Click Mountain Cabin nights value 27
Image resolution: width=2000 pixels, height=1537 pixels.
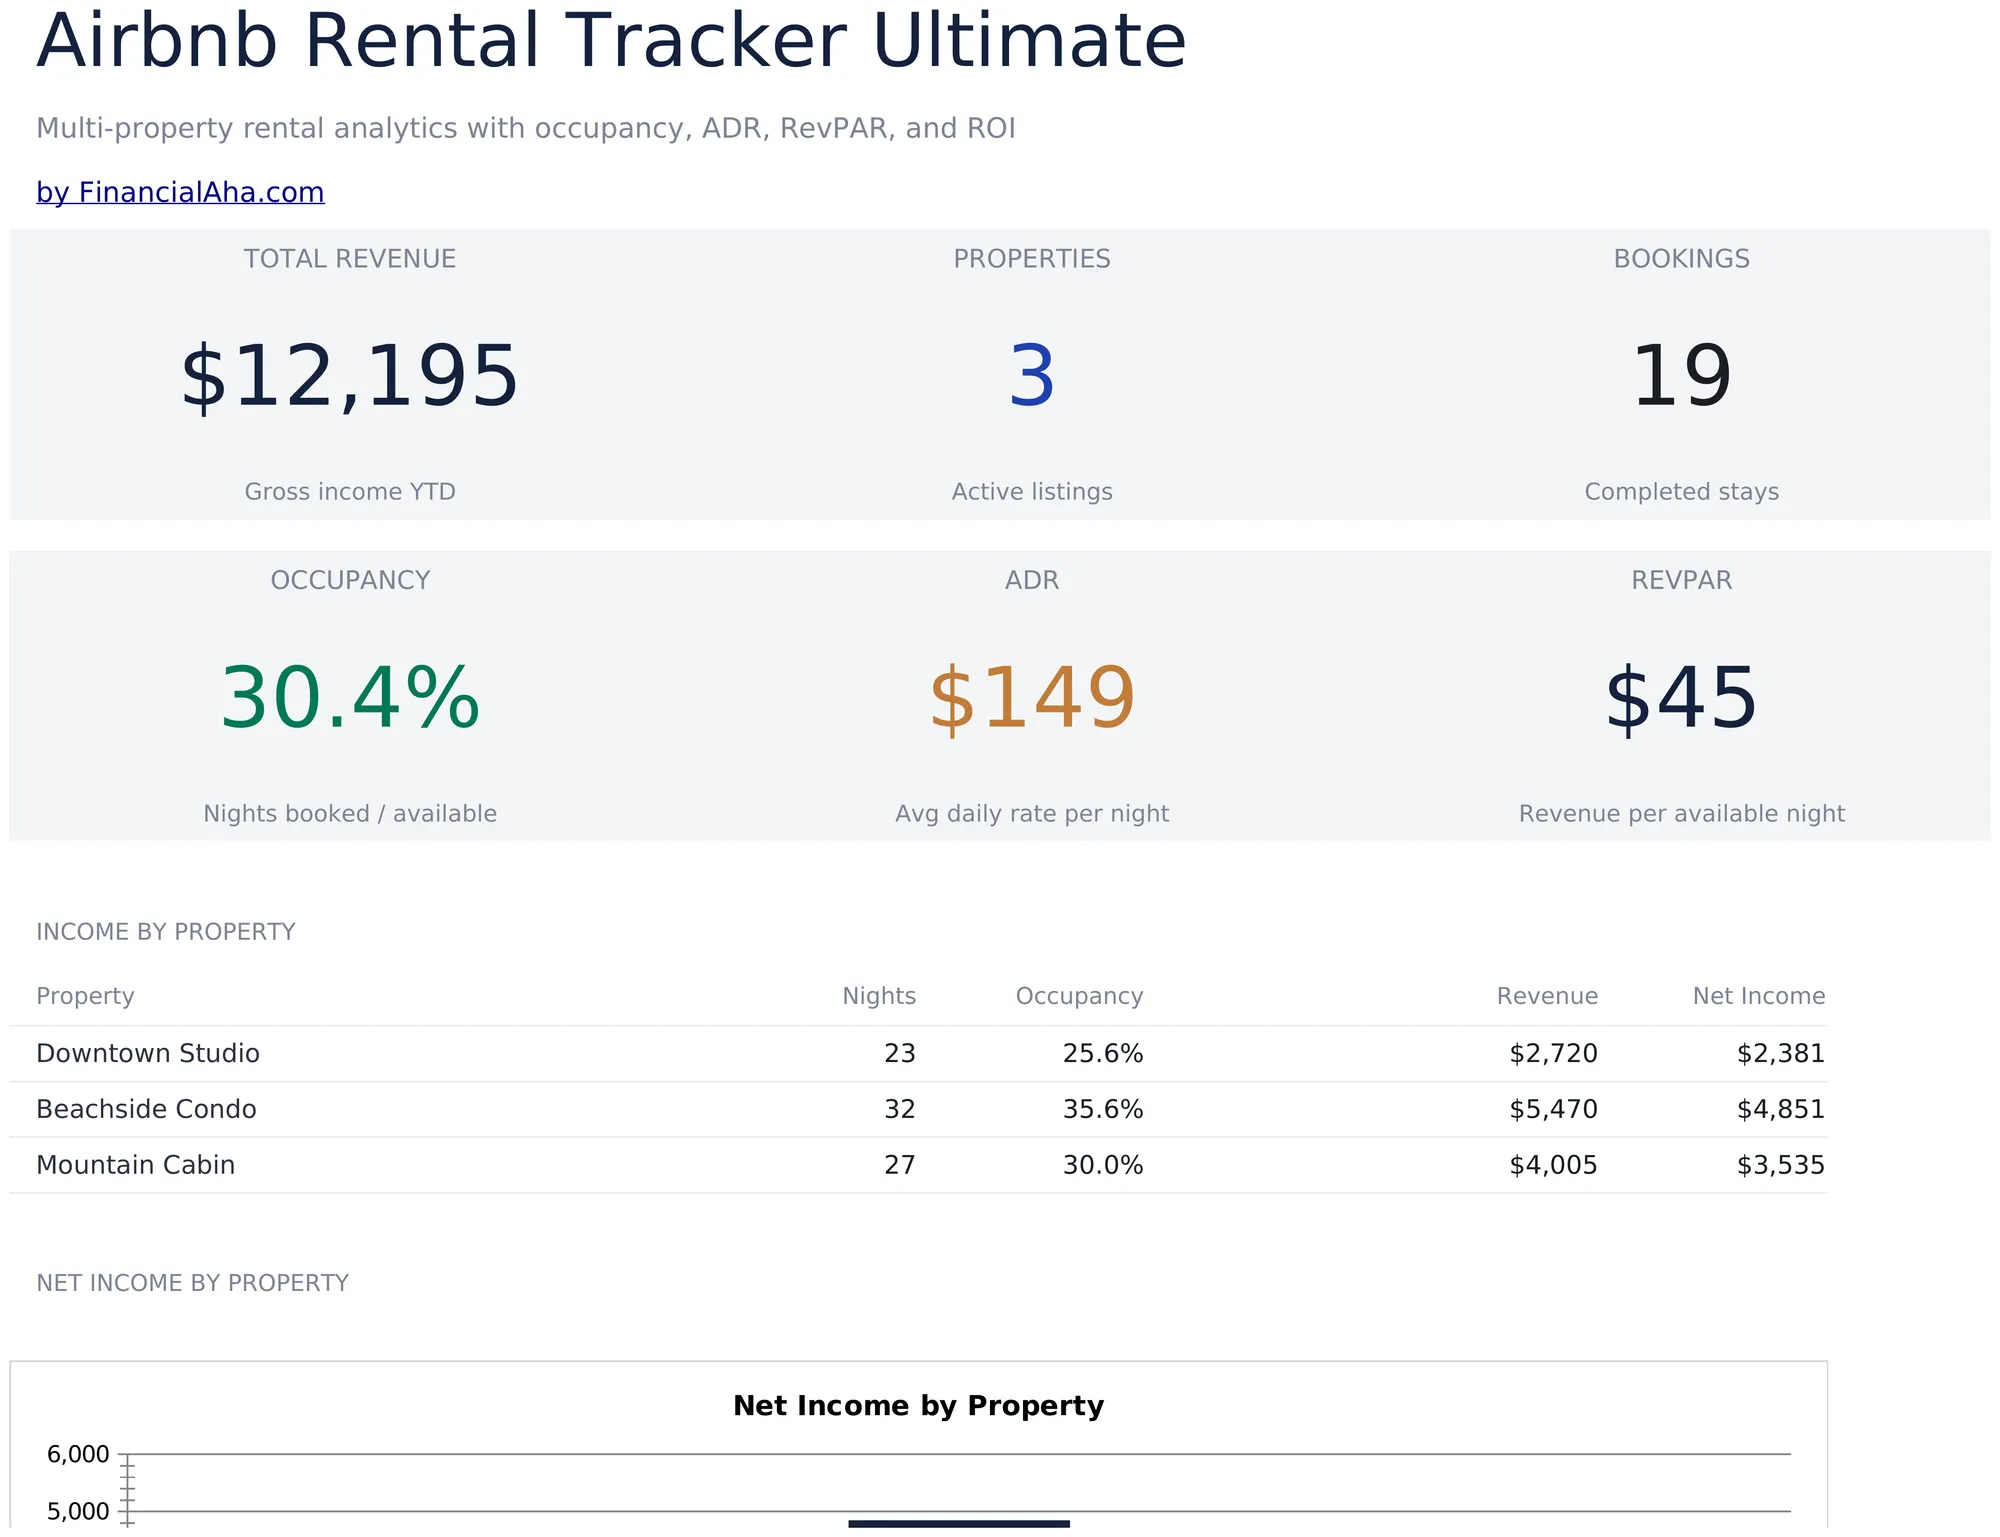(900, 1165)
